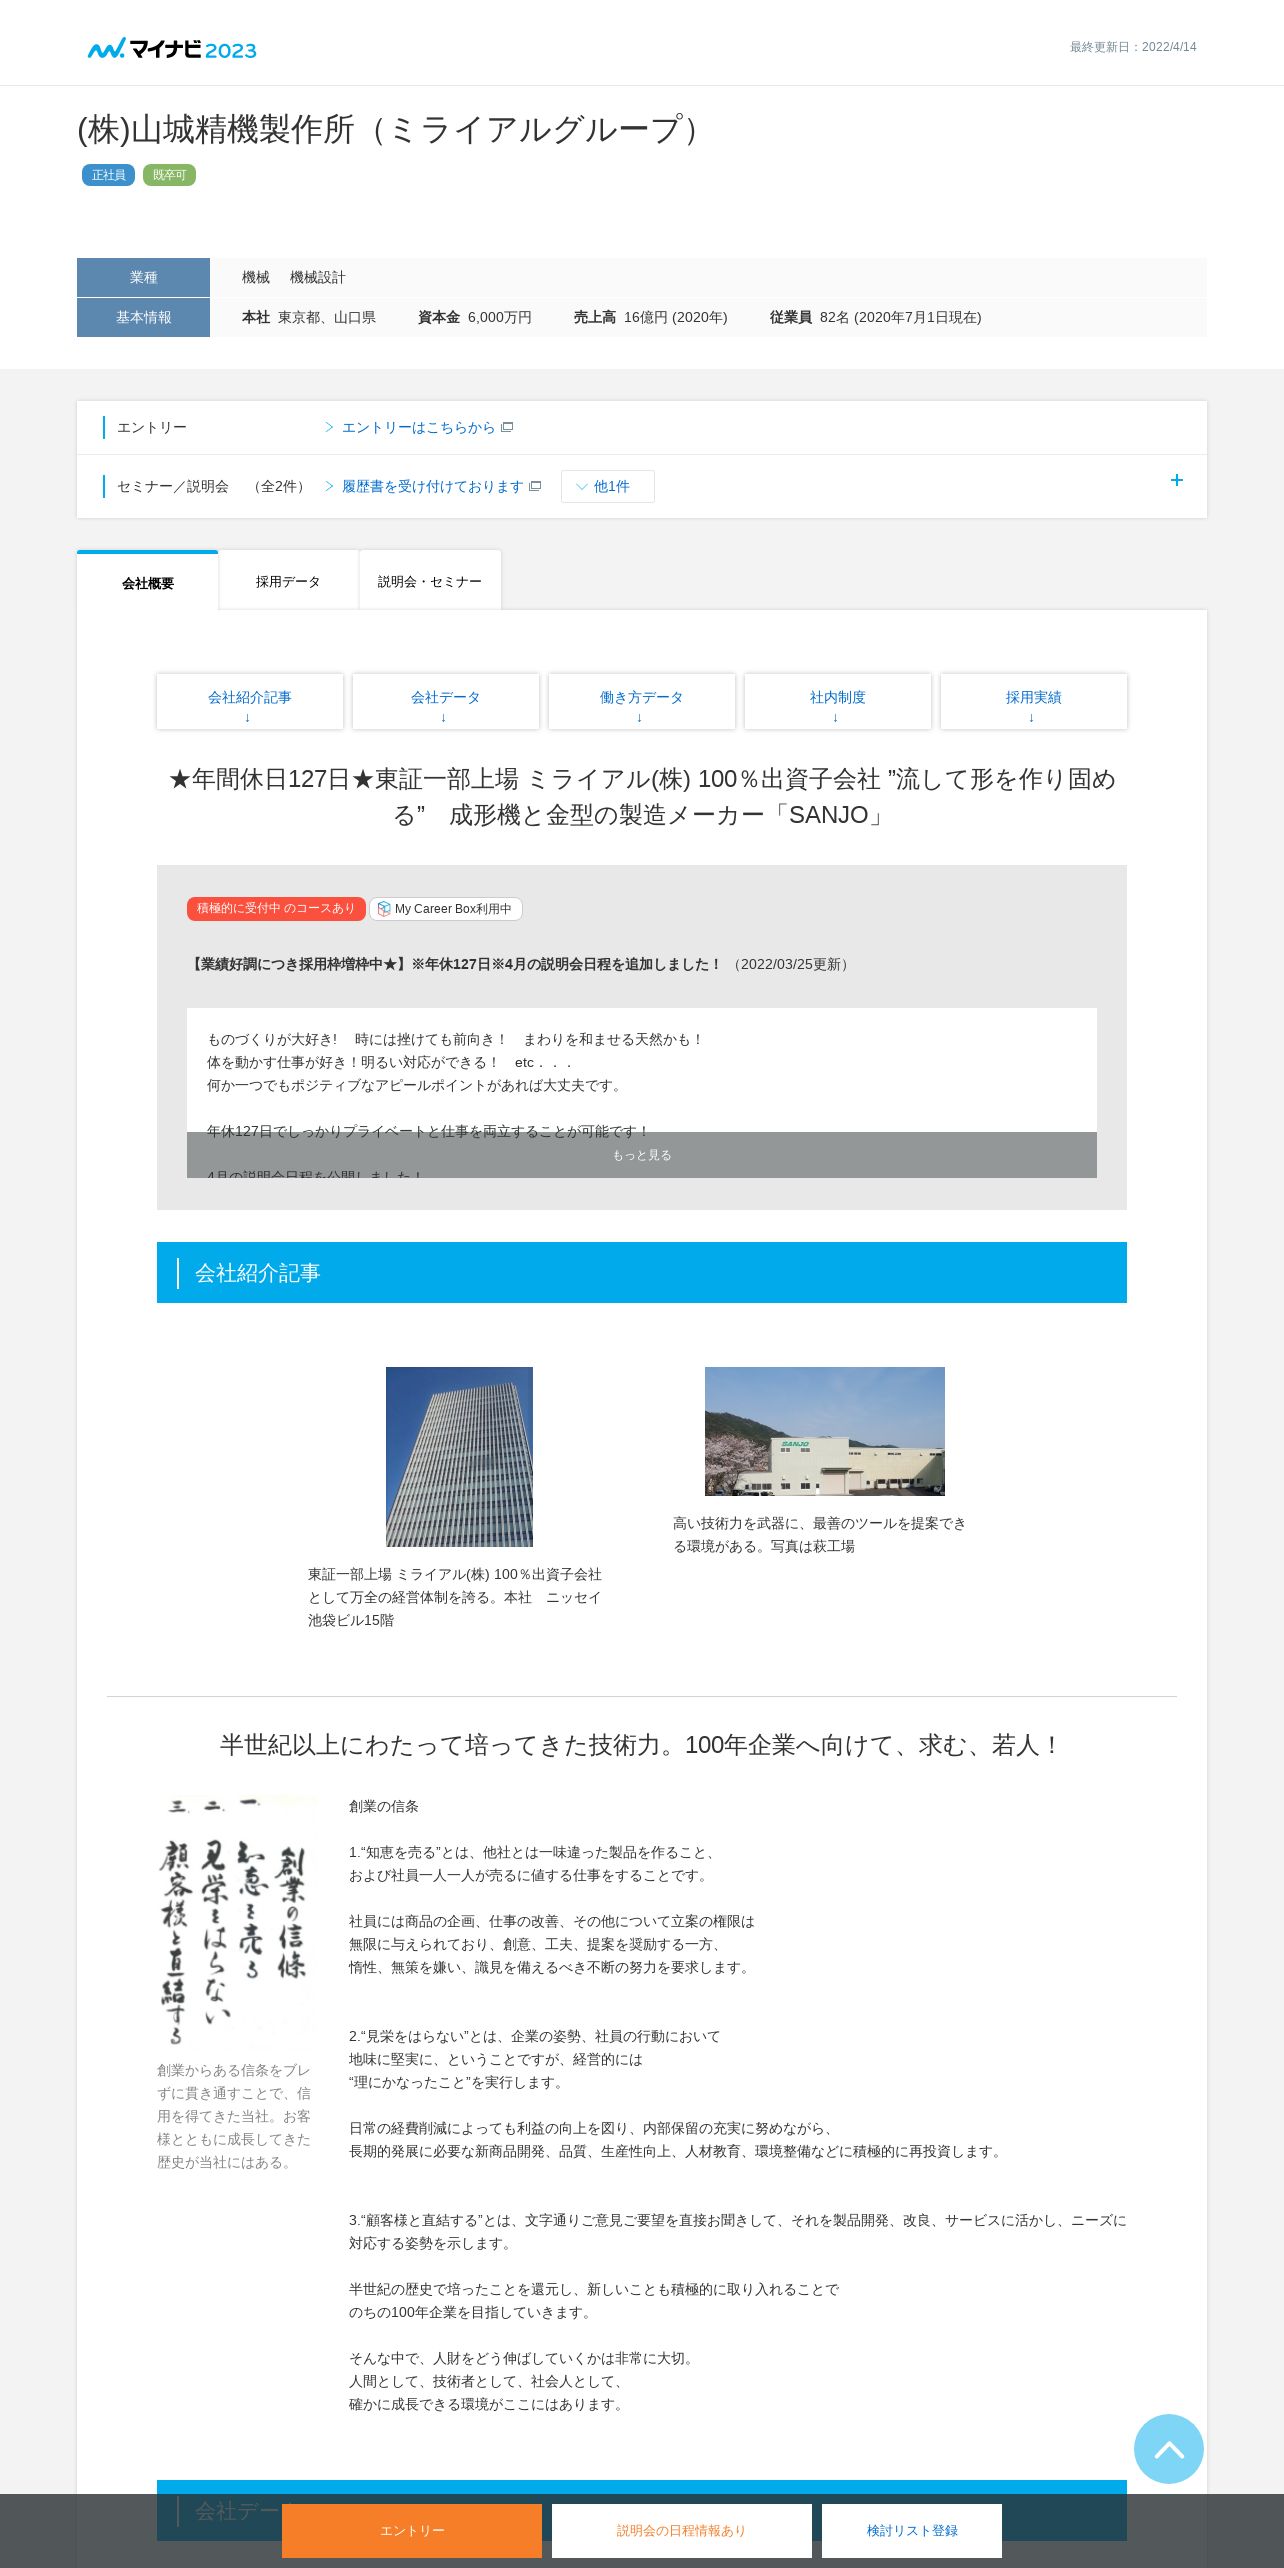Click the 正社員 tag
This screenshot has width=1284, height=2568.
click(x=108, y=175)
